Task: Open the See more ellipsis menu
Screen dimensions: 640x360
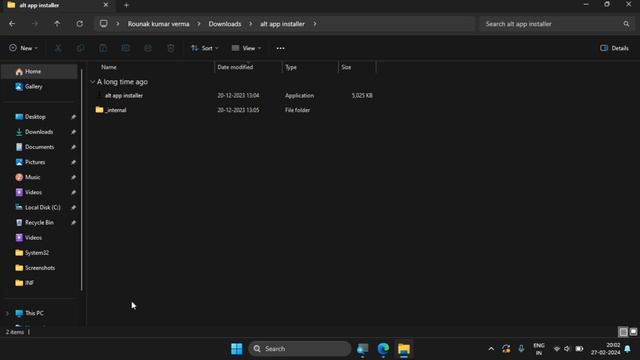Action: click(x=280, y=48)
